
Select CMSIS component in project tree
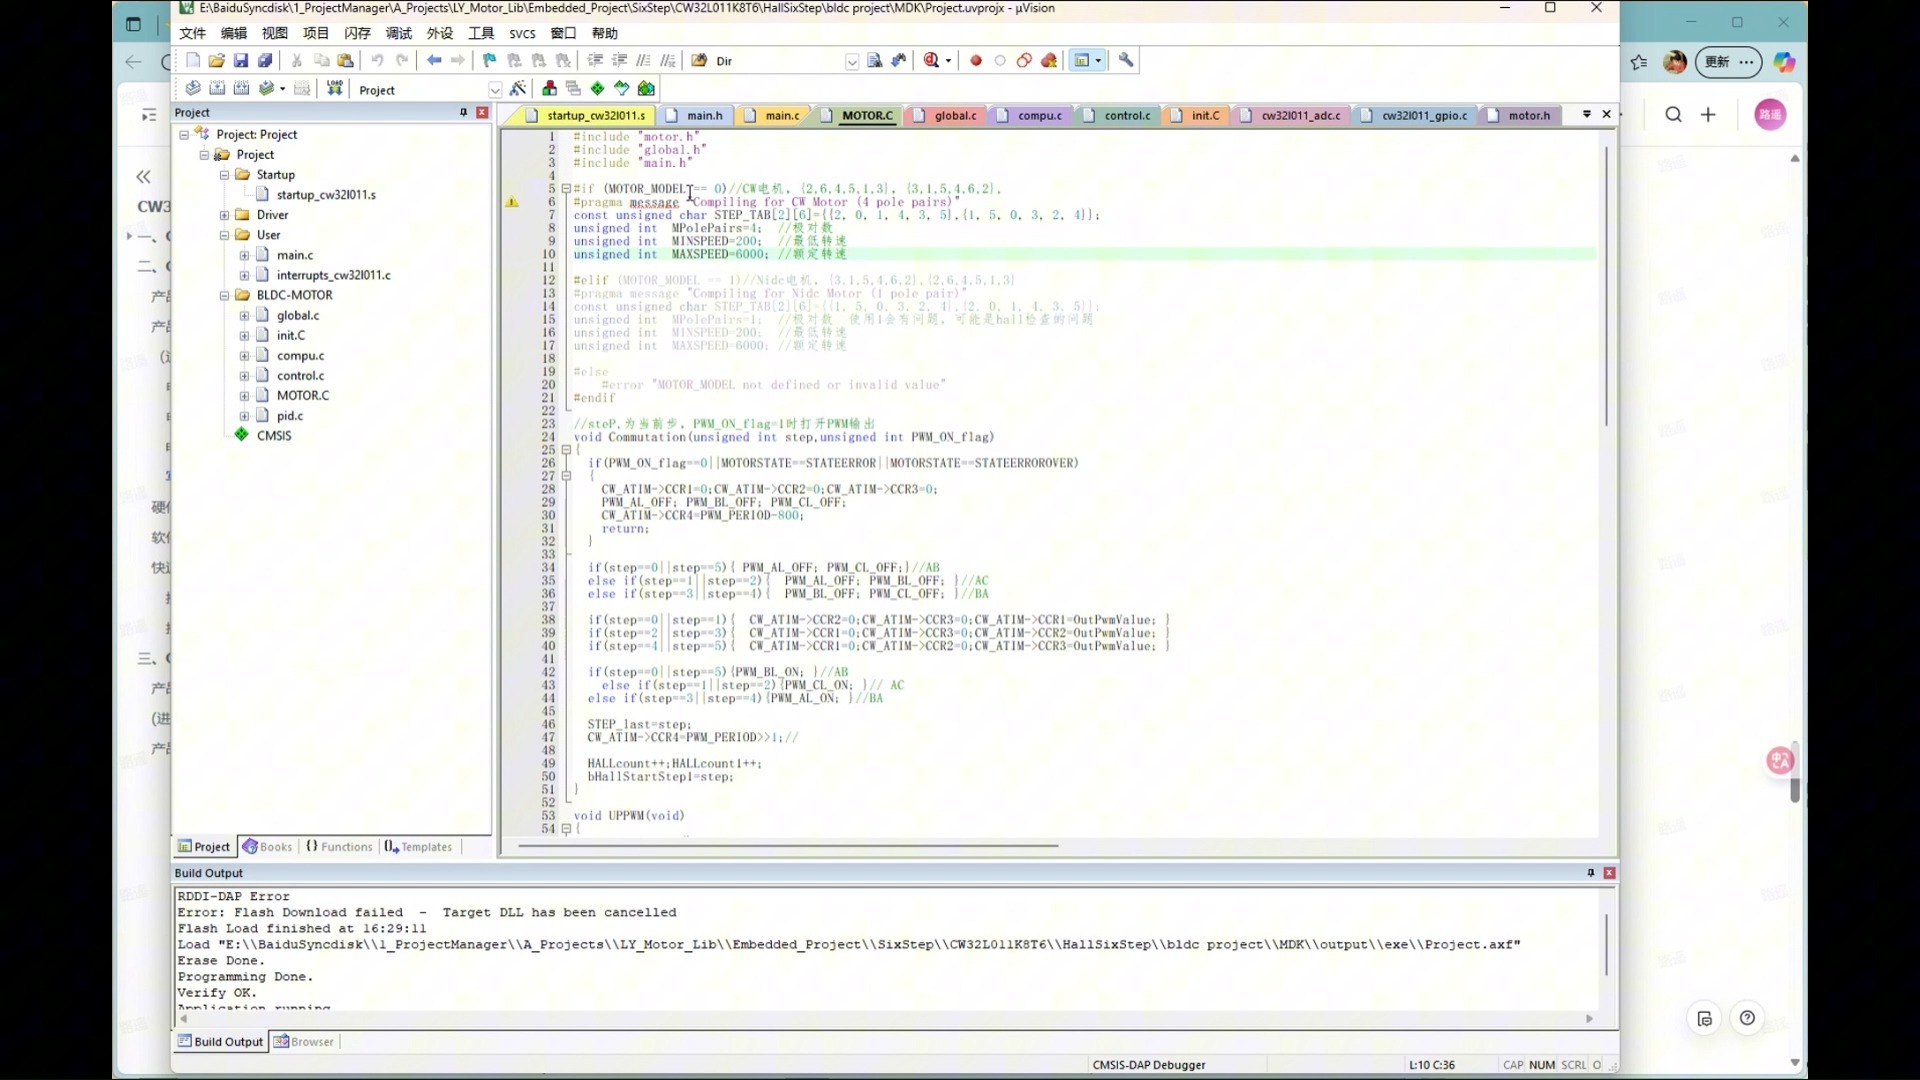click(x=274, y=435)
